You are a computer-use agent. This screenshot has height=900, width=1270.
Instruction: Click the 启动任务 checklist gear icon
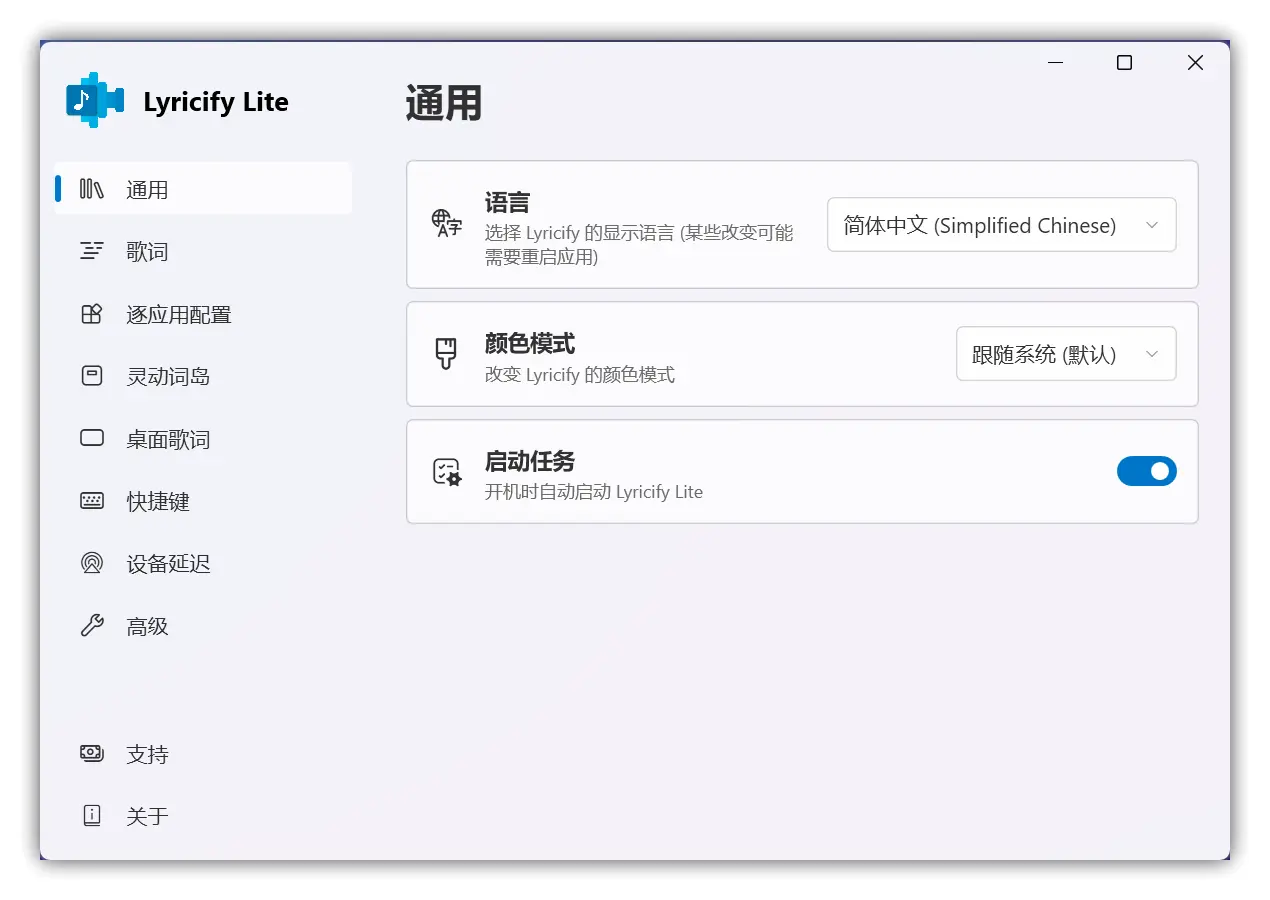pyautogui.click(x=446, y=472)
